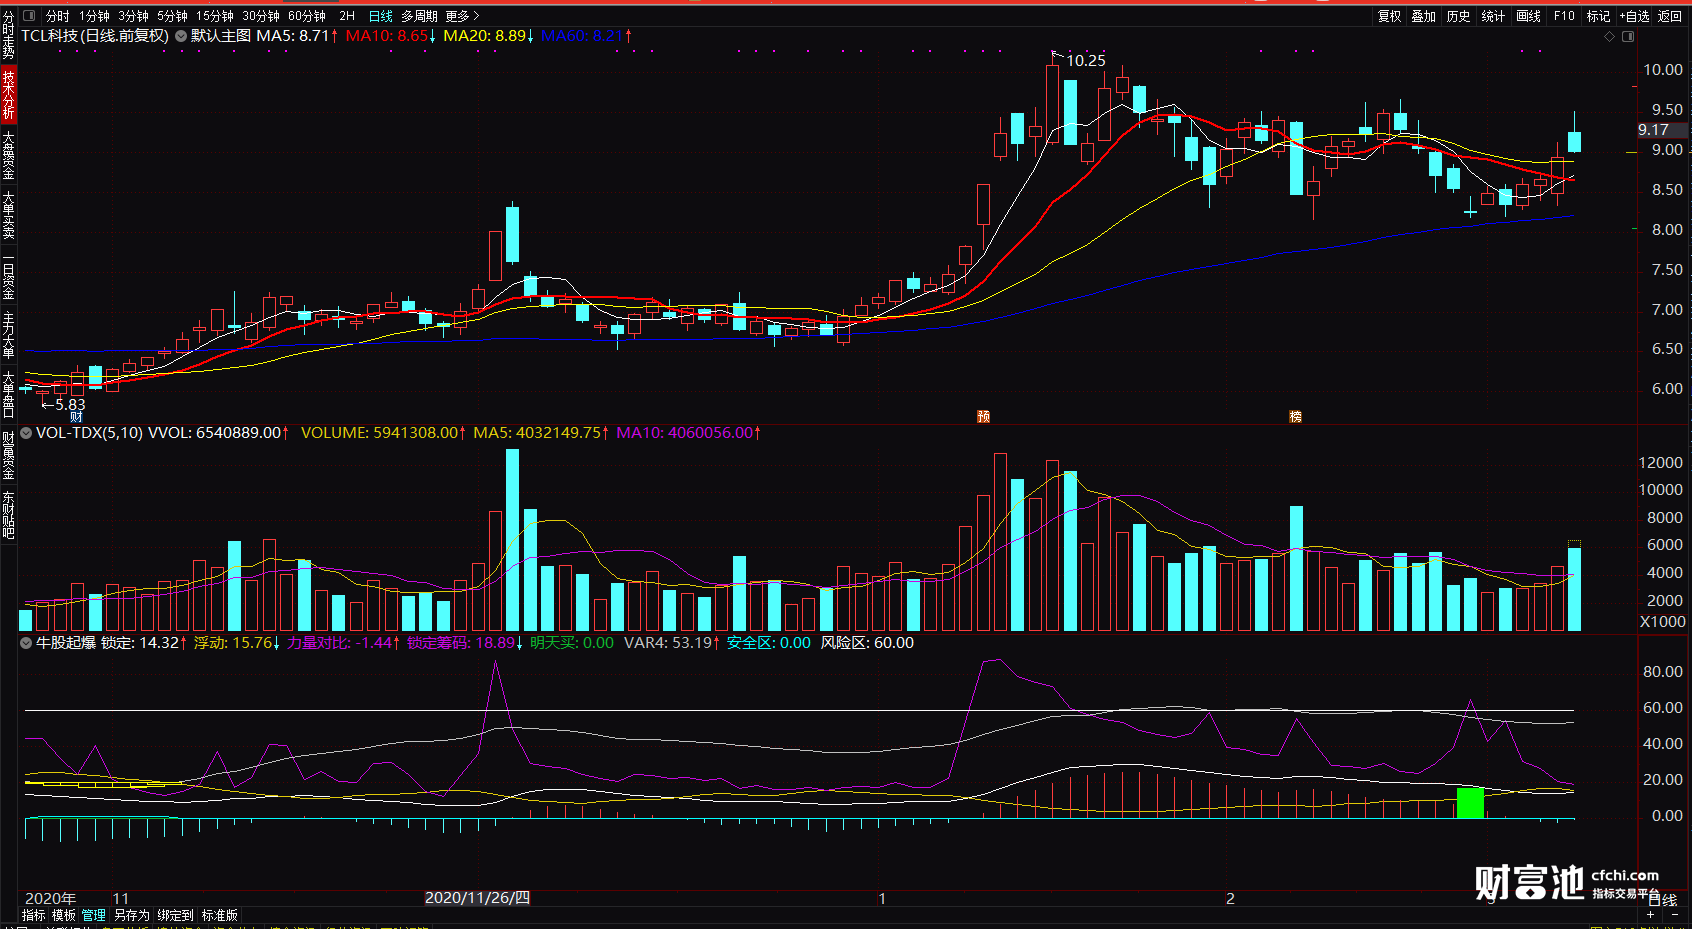1692x929 pixels.
Task: Open the 默认主图 indicator dropdown
Action: [181, 36]
